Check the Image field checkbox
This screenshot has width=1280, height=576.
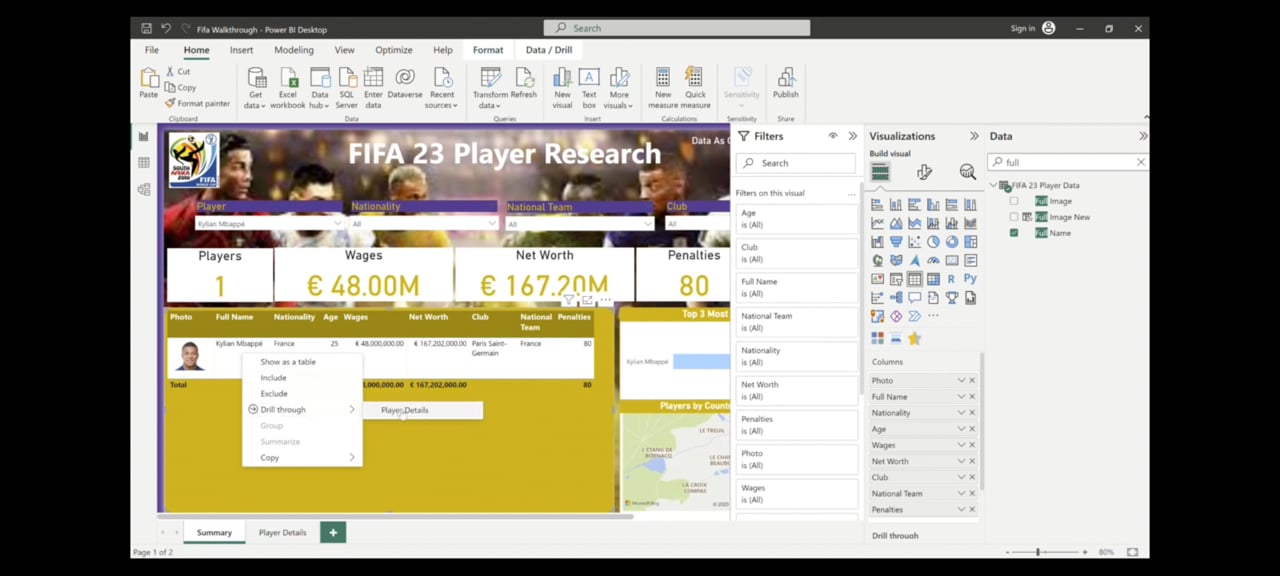[1014, 201]
